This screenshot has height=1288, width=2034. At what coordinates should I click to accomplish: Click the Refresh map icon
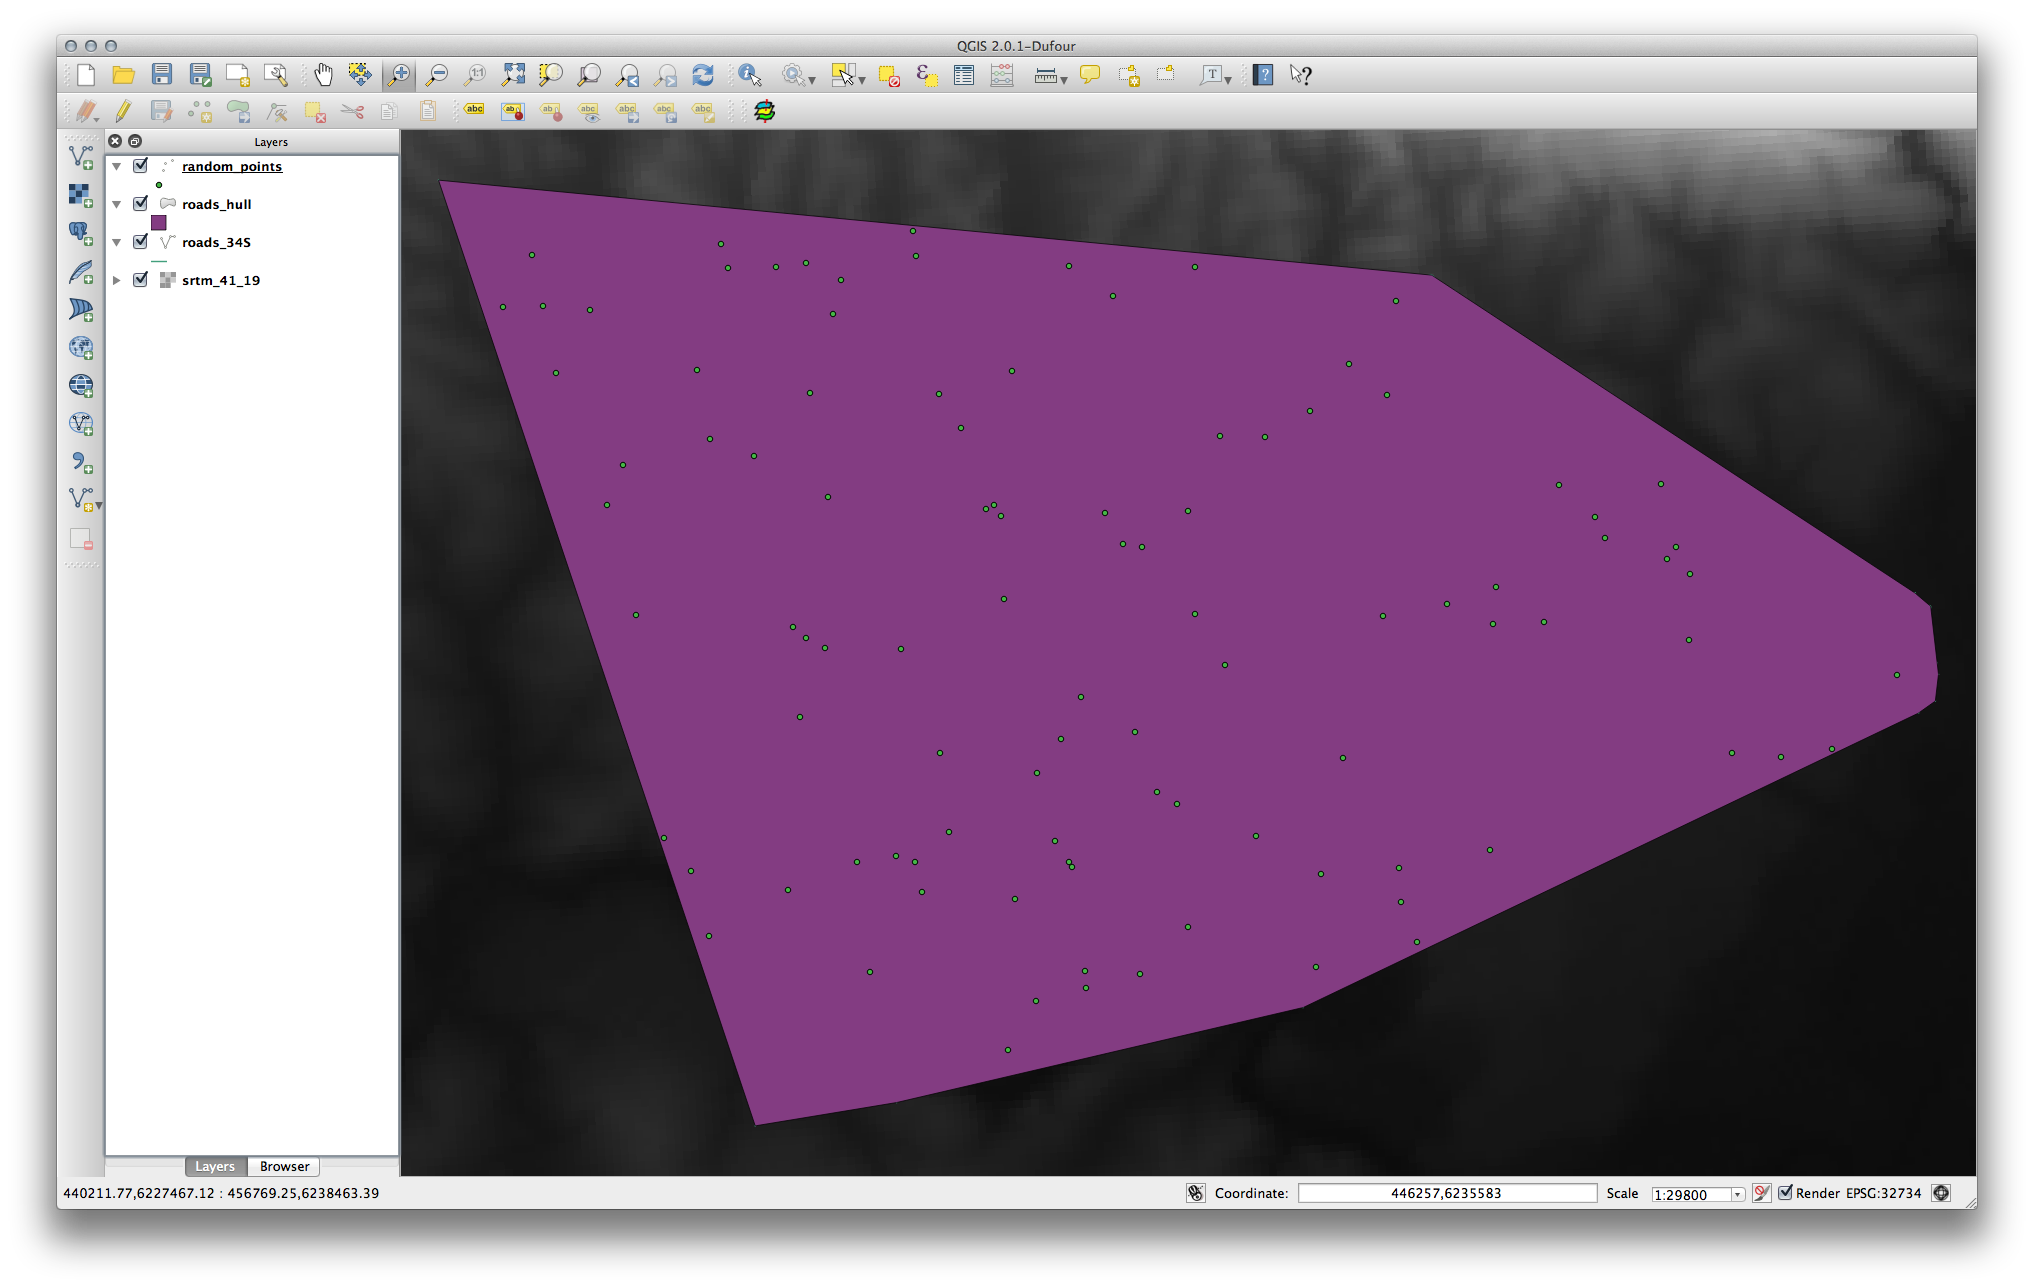pyautogui.click(x=703, y=75)
